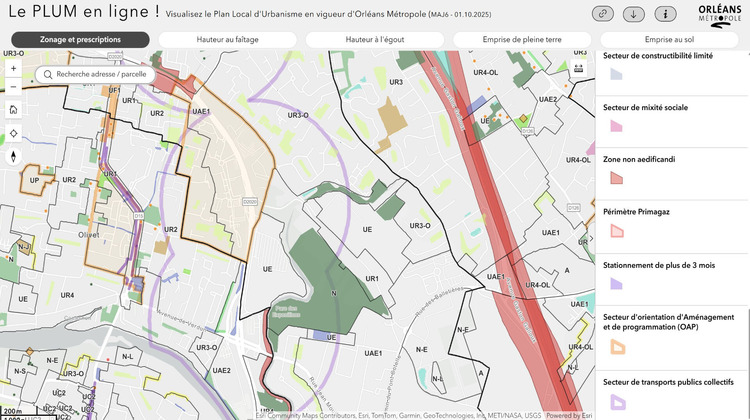This screenshot has width=750, height=420.
Task: Click the OAP orange legend swatch
Action: point(617,347)
